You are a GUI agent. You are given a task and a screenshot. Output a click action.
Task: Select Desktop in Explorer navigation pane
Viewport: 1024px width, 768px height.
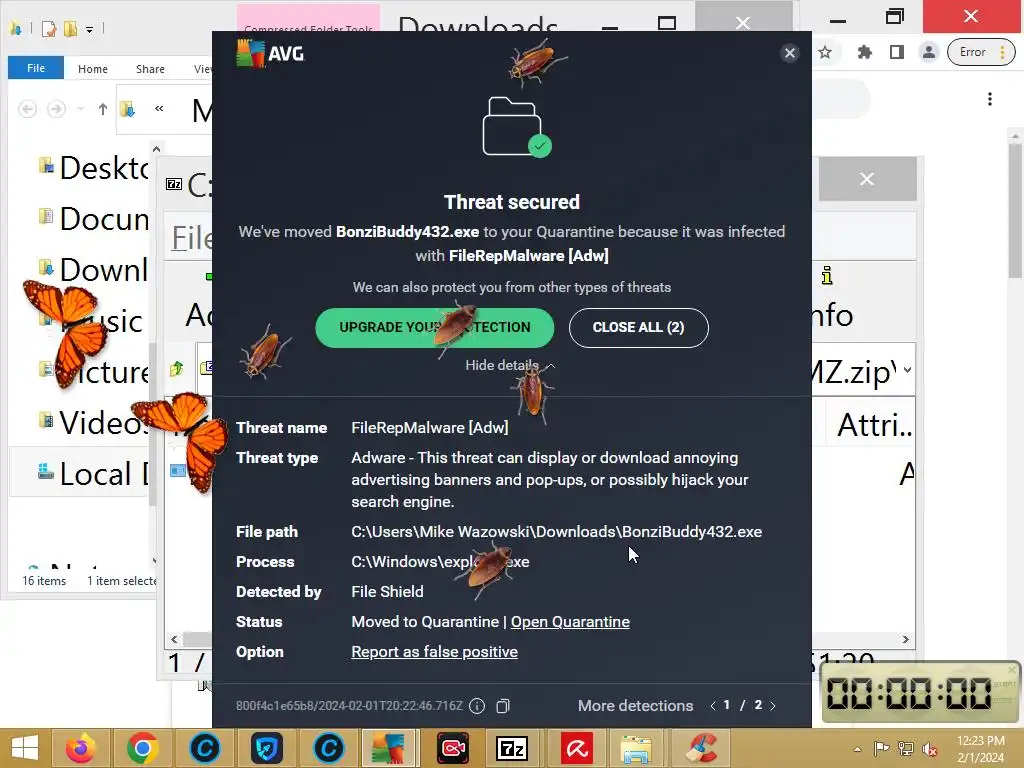point(93,168)
